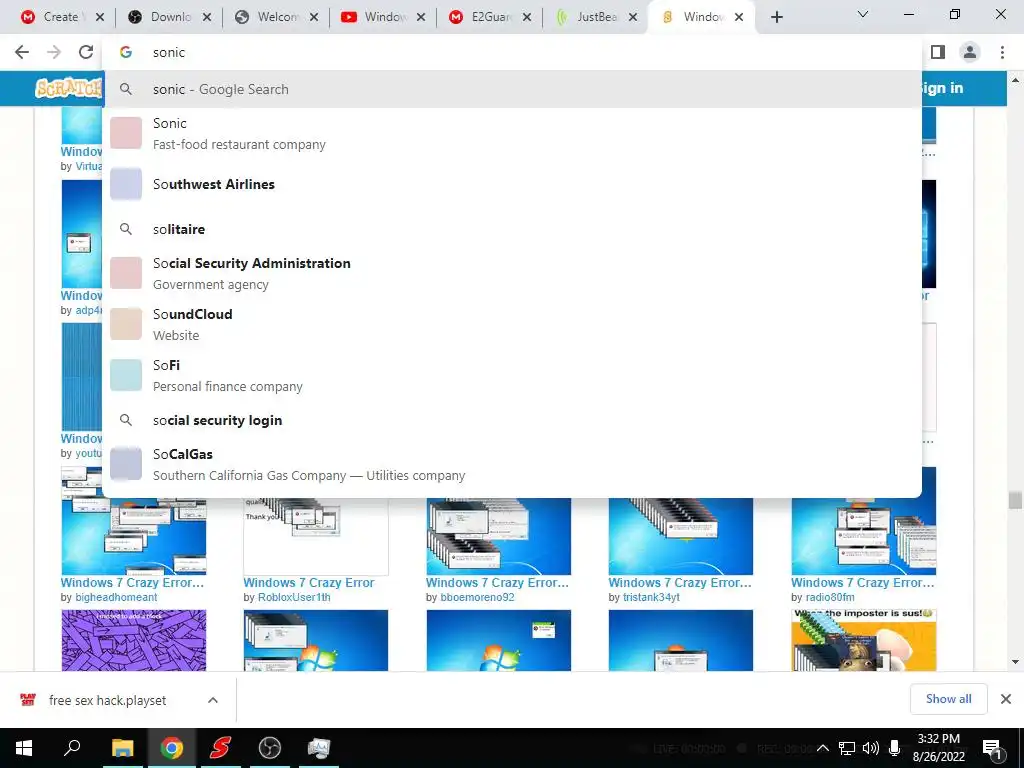
Task: Open author link tristank34yt
Action: coord(651,598)
